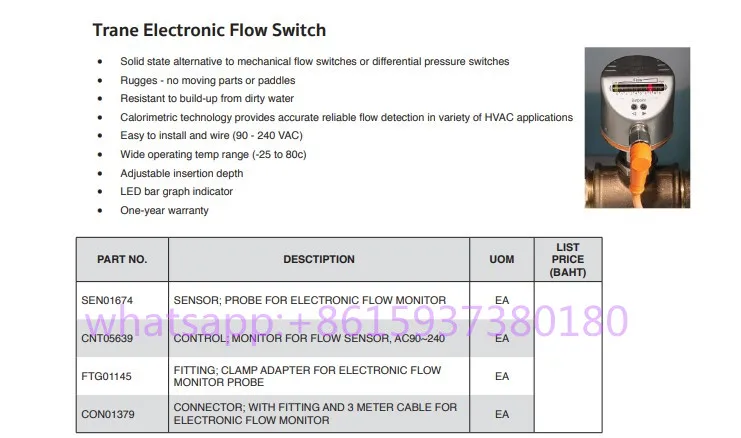Click the LIST PRICE (BAHT) column header
The height and width of the screenshot is (438, 741).
[x=568, y=259]
